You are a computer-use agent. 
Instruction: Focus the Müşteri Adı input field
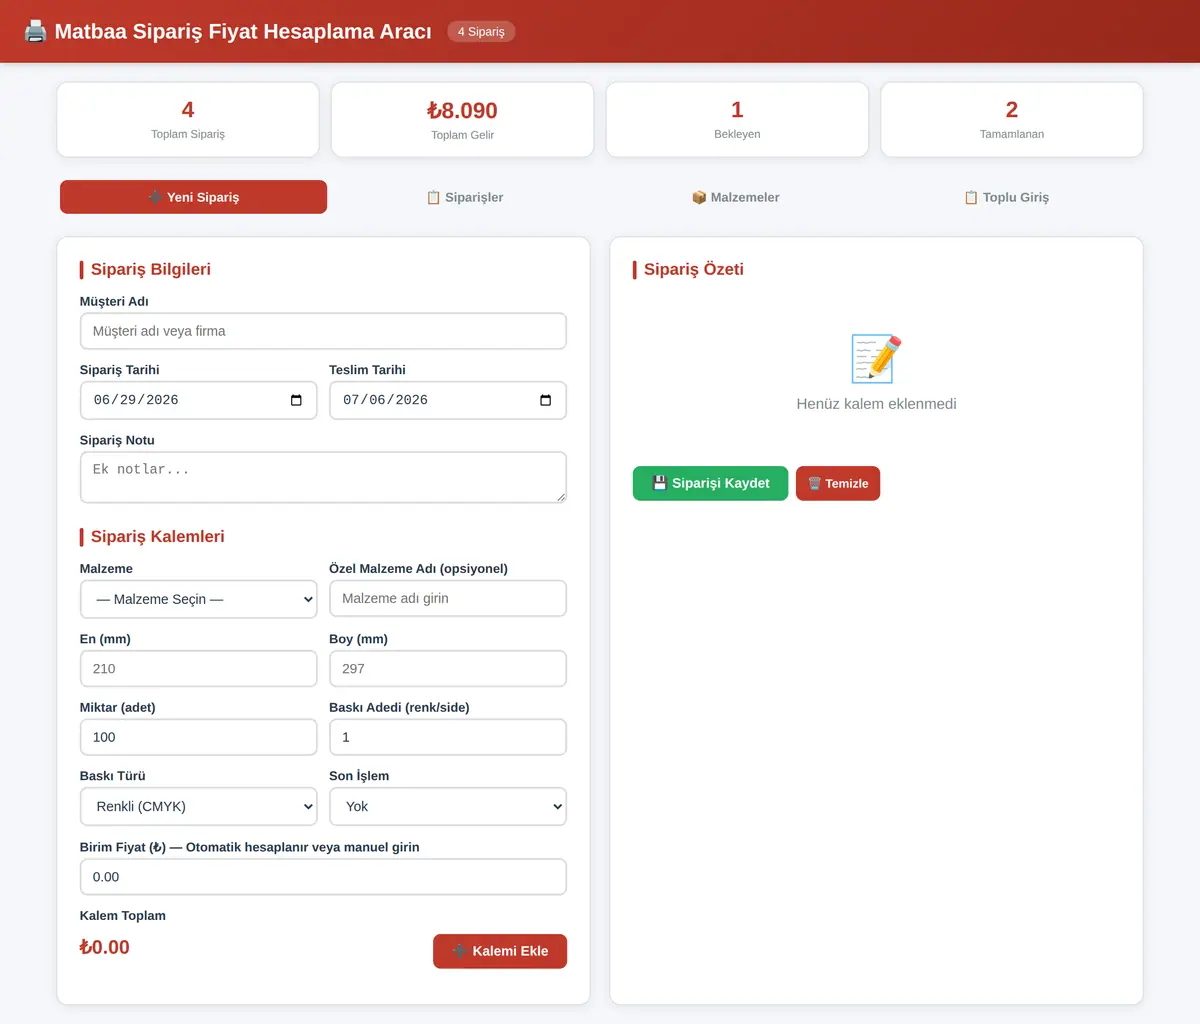click(x=323, y=331)
